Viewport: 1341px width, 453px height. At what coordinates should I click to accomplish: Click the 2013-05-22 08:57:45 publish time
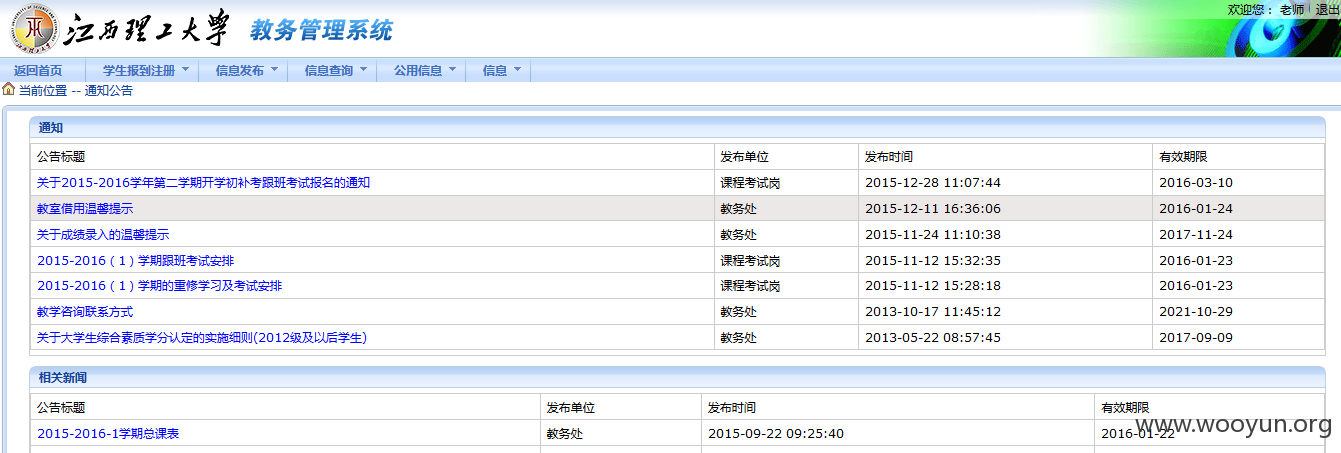click(933, 339)
